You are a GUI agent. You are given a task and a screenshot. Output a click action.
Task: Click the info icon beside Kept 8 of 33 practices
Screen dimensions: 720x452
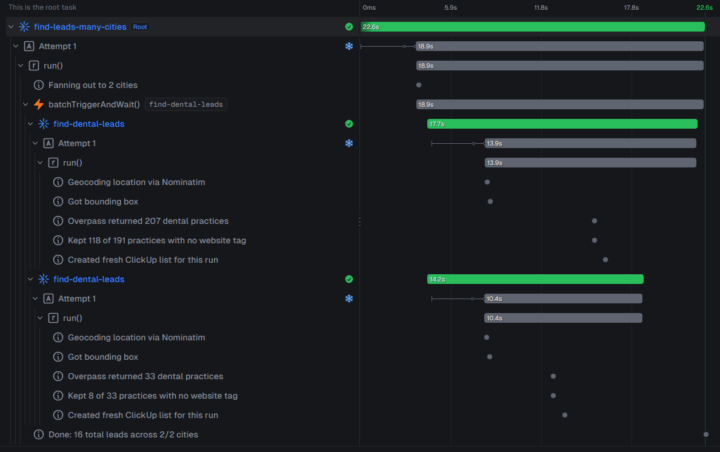click(x=58, y=396)
